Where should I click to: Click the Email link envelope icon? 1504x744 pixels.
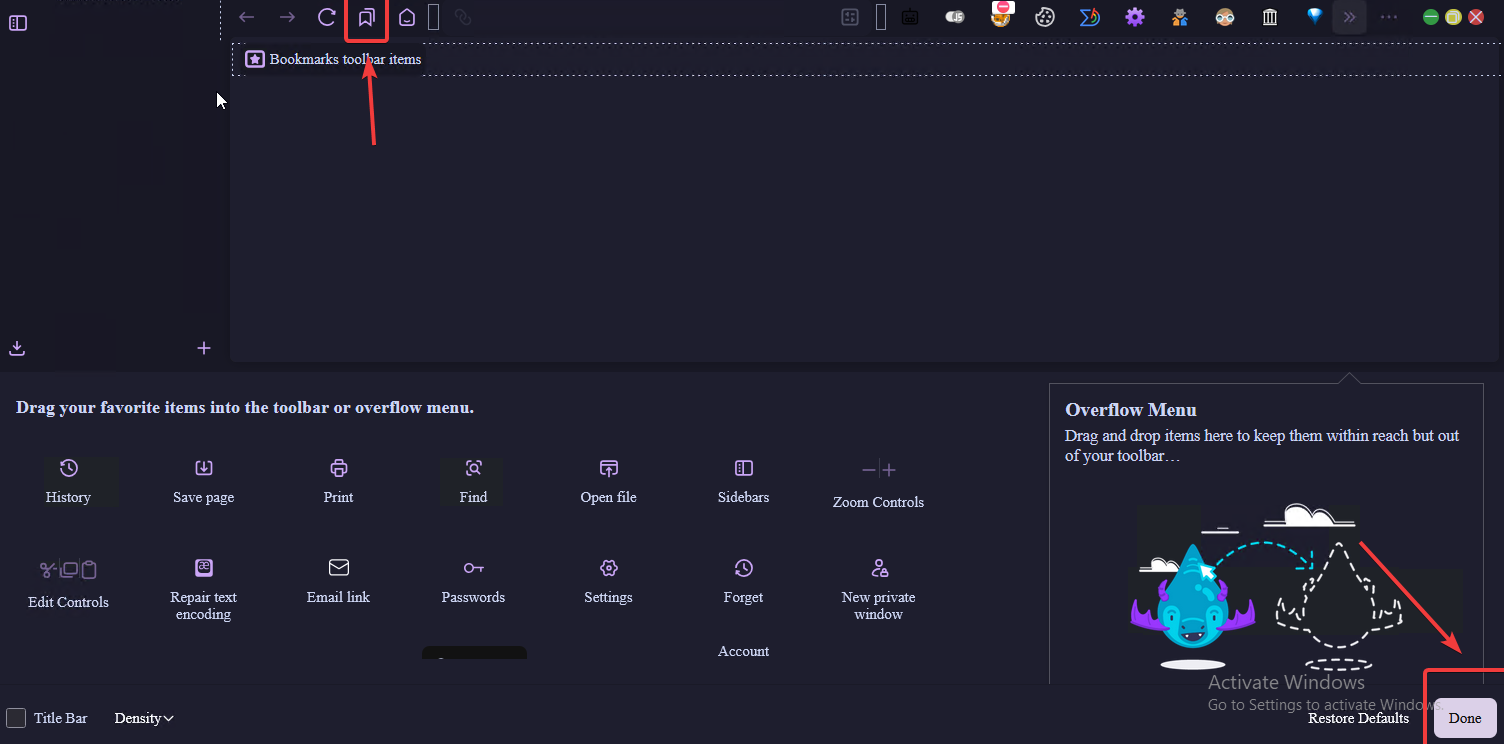click(338, 568)
